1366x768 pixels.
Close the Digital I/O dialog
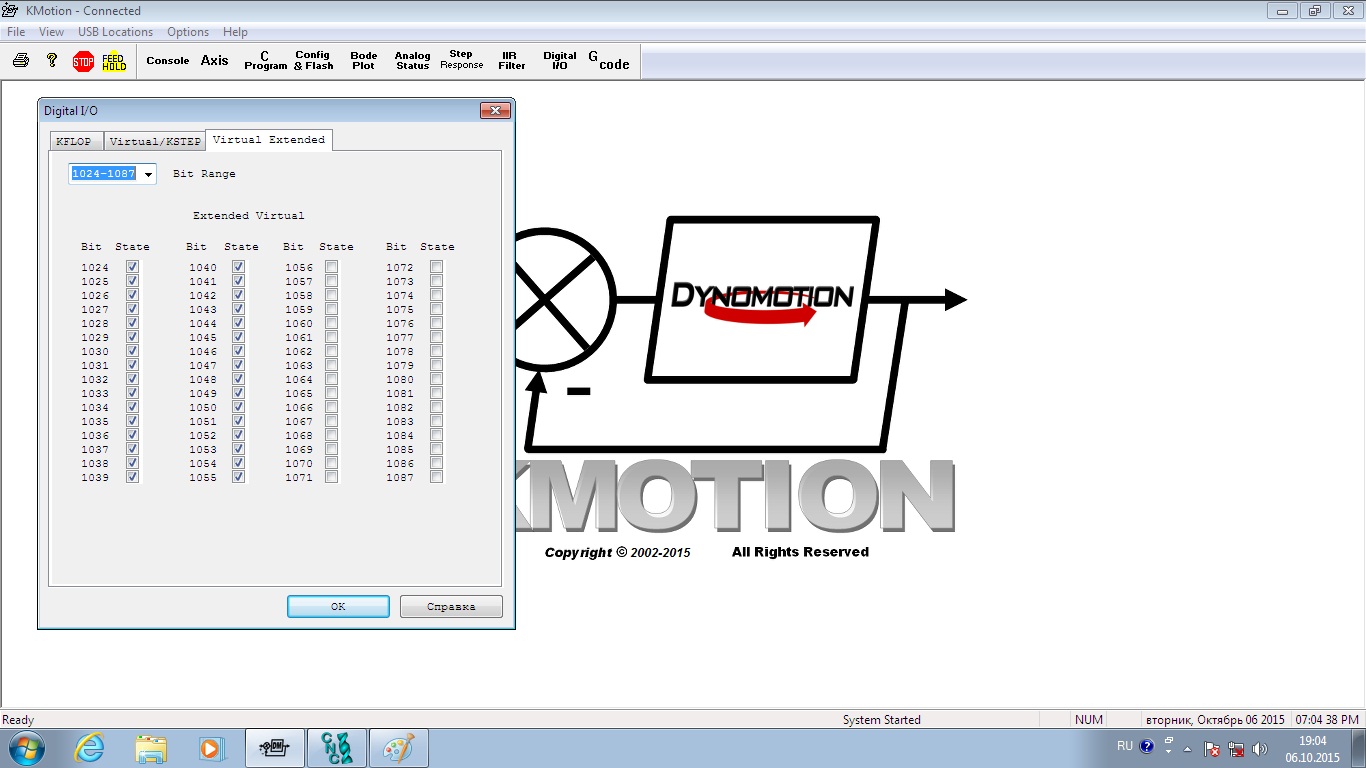495,110
